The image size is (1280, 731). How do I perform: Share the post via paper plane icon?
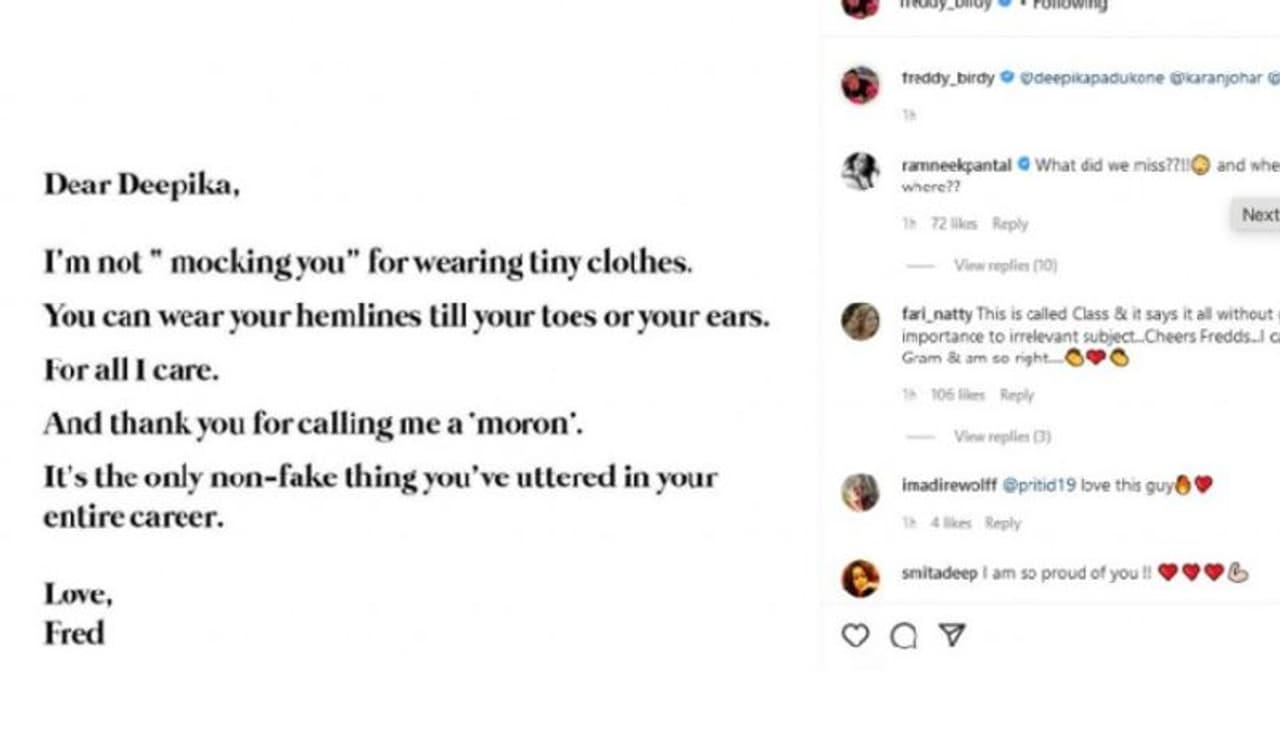952,636
